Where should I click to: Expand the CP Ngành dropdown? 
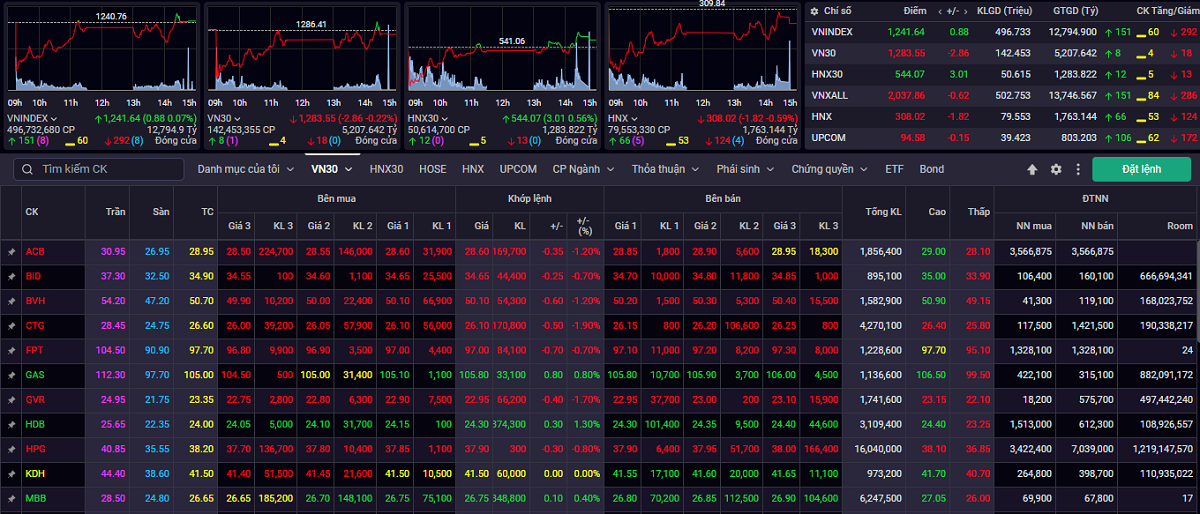(x=583, y=170)
